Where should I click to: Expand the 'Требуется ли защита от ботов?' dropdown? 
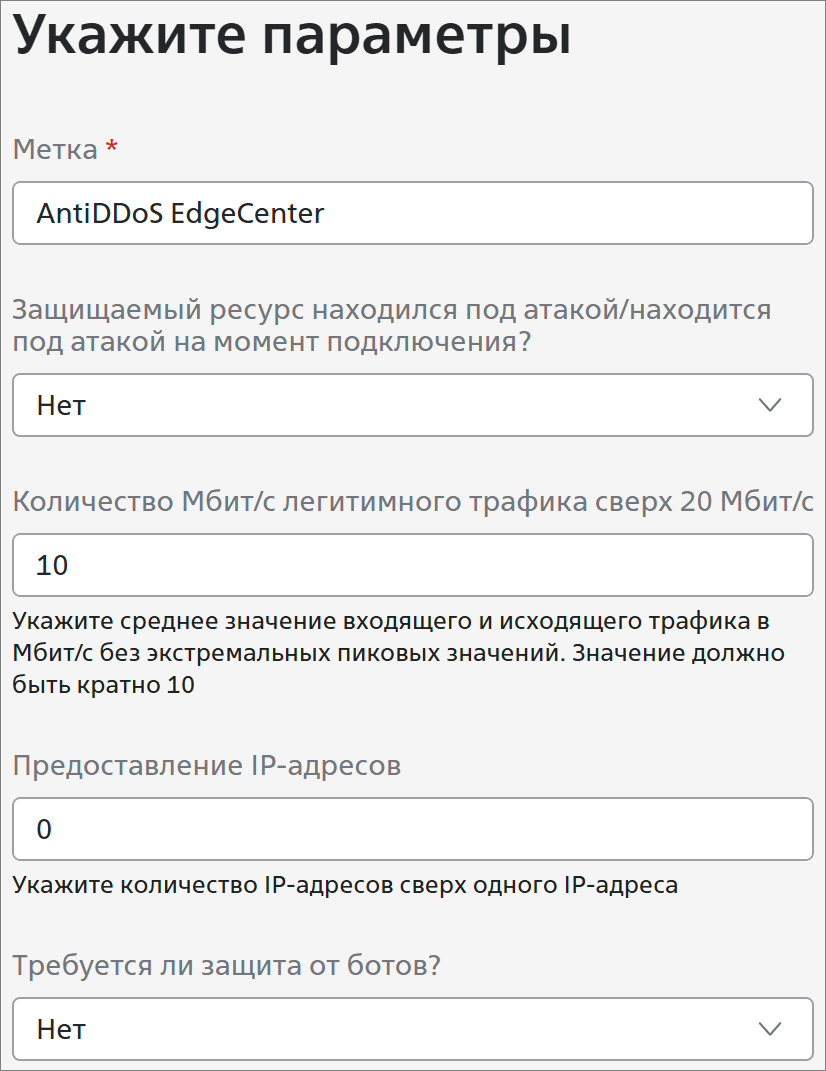point(413,1029)
